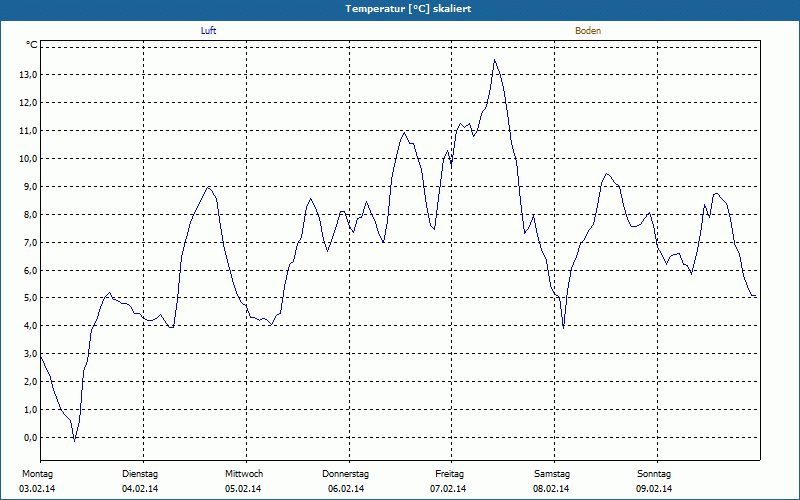Select the 4,0 y-axis value
Screen dimensions: 800x500
pyautogui.click(x=30, y=326)
